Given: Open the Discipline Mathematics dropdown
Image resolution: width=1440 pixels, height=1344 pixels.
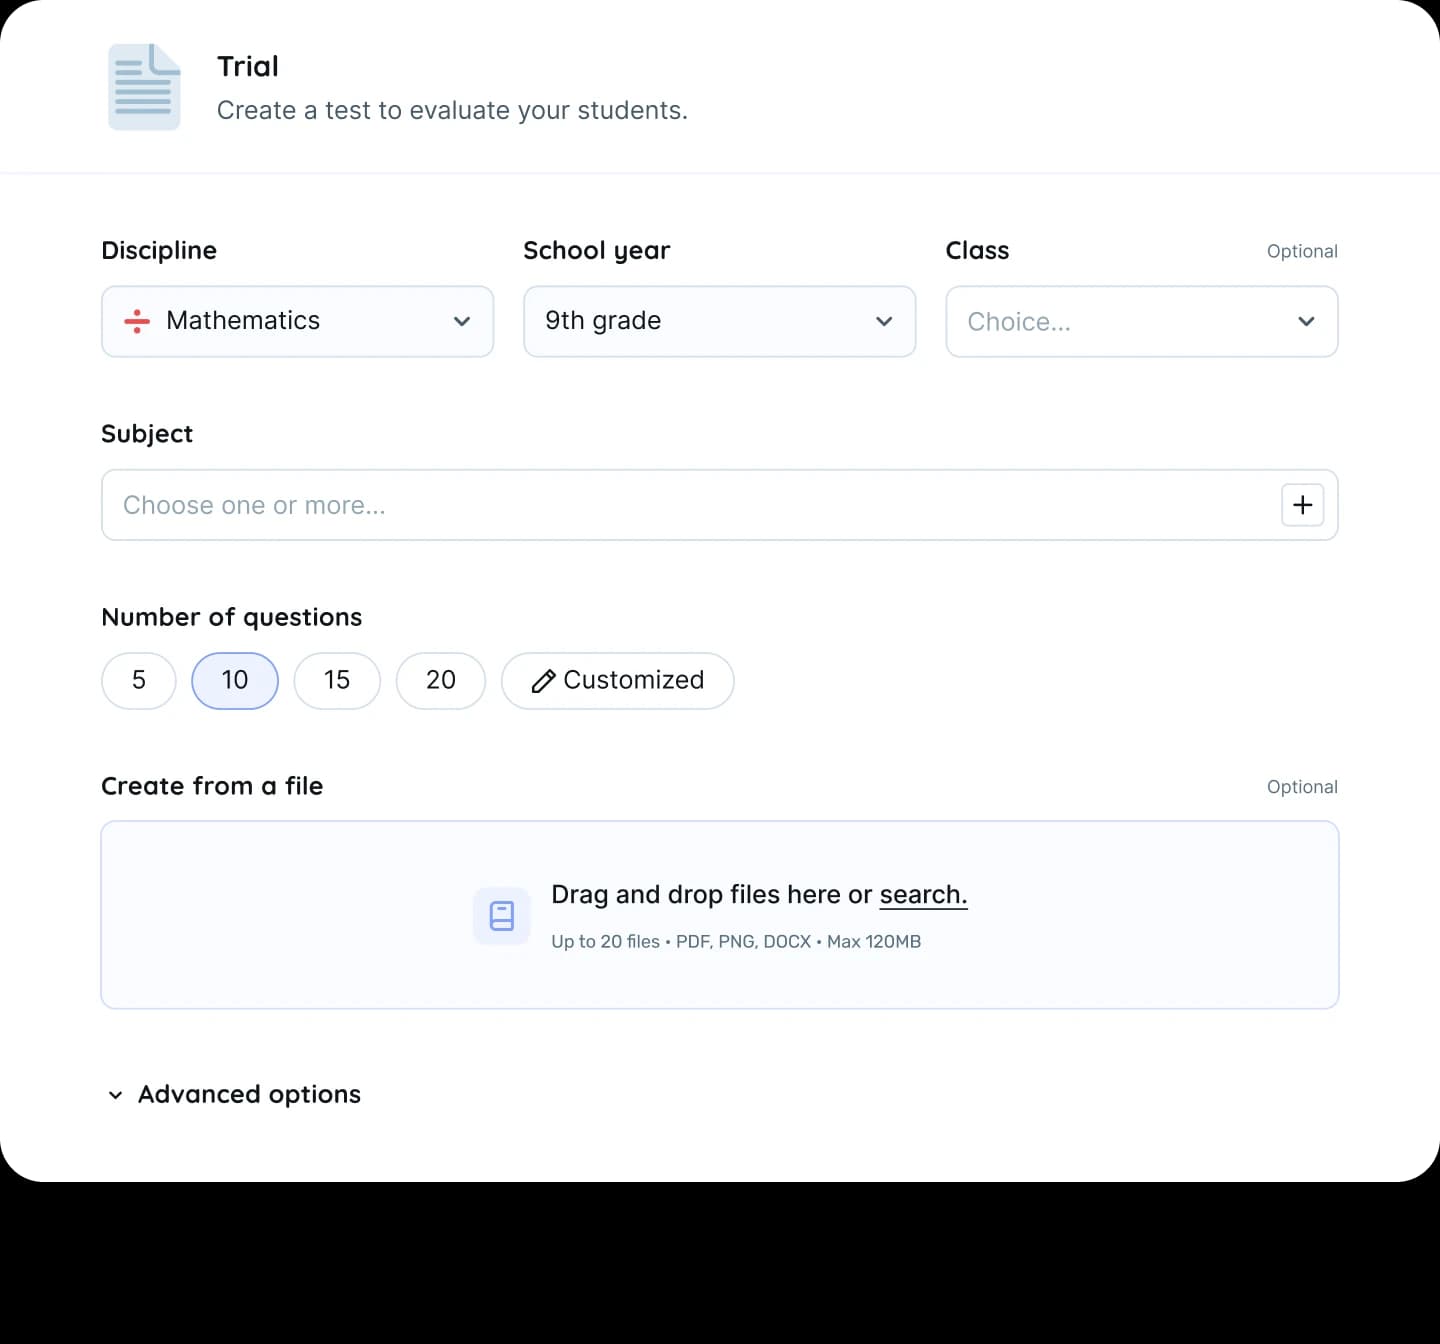Looking at the screenshot, I should click(298, 321).
